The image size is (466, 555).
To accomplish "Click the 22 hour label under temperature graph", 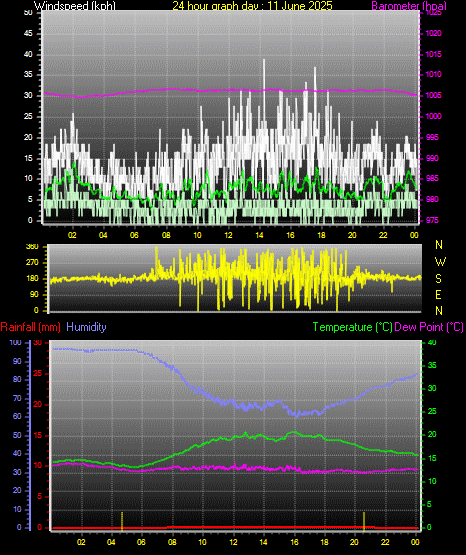I will tap(385, 542).
